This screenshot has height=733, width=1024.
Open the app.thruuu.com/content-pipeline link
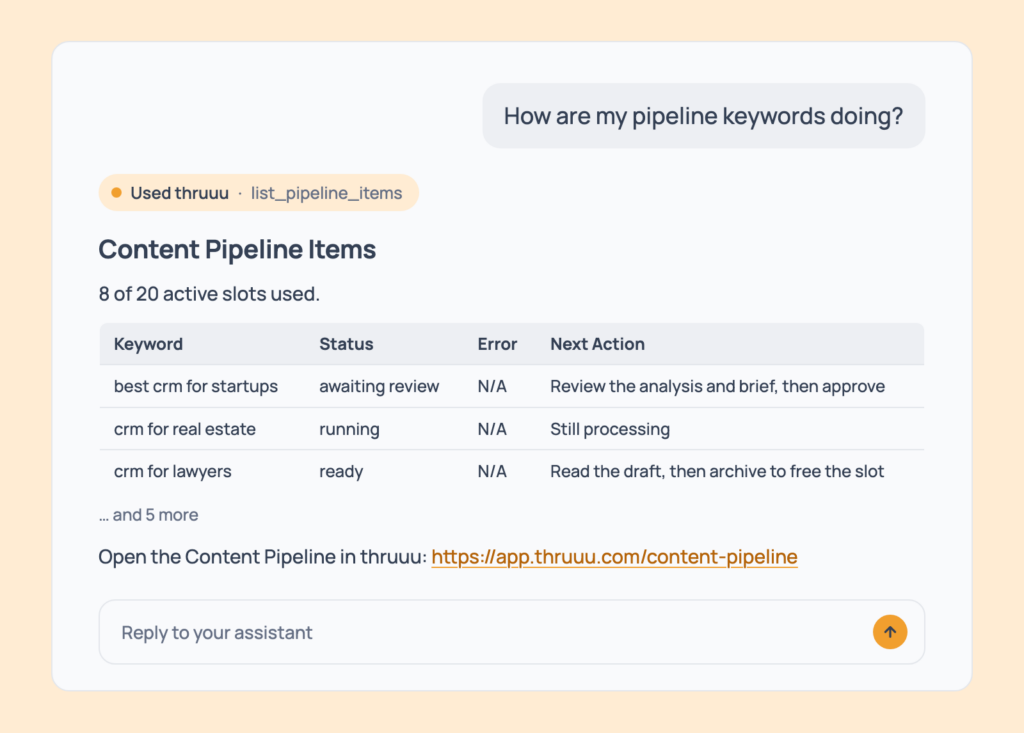[614, 557]
